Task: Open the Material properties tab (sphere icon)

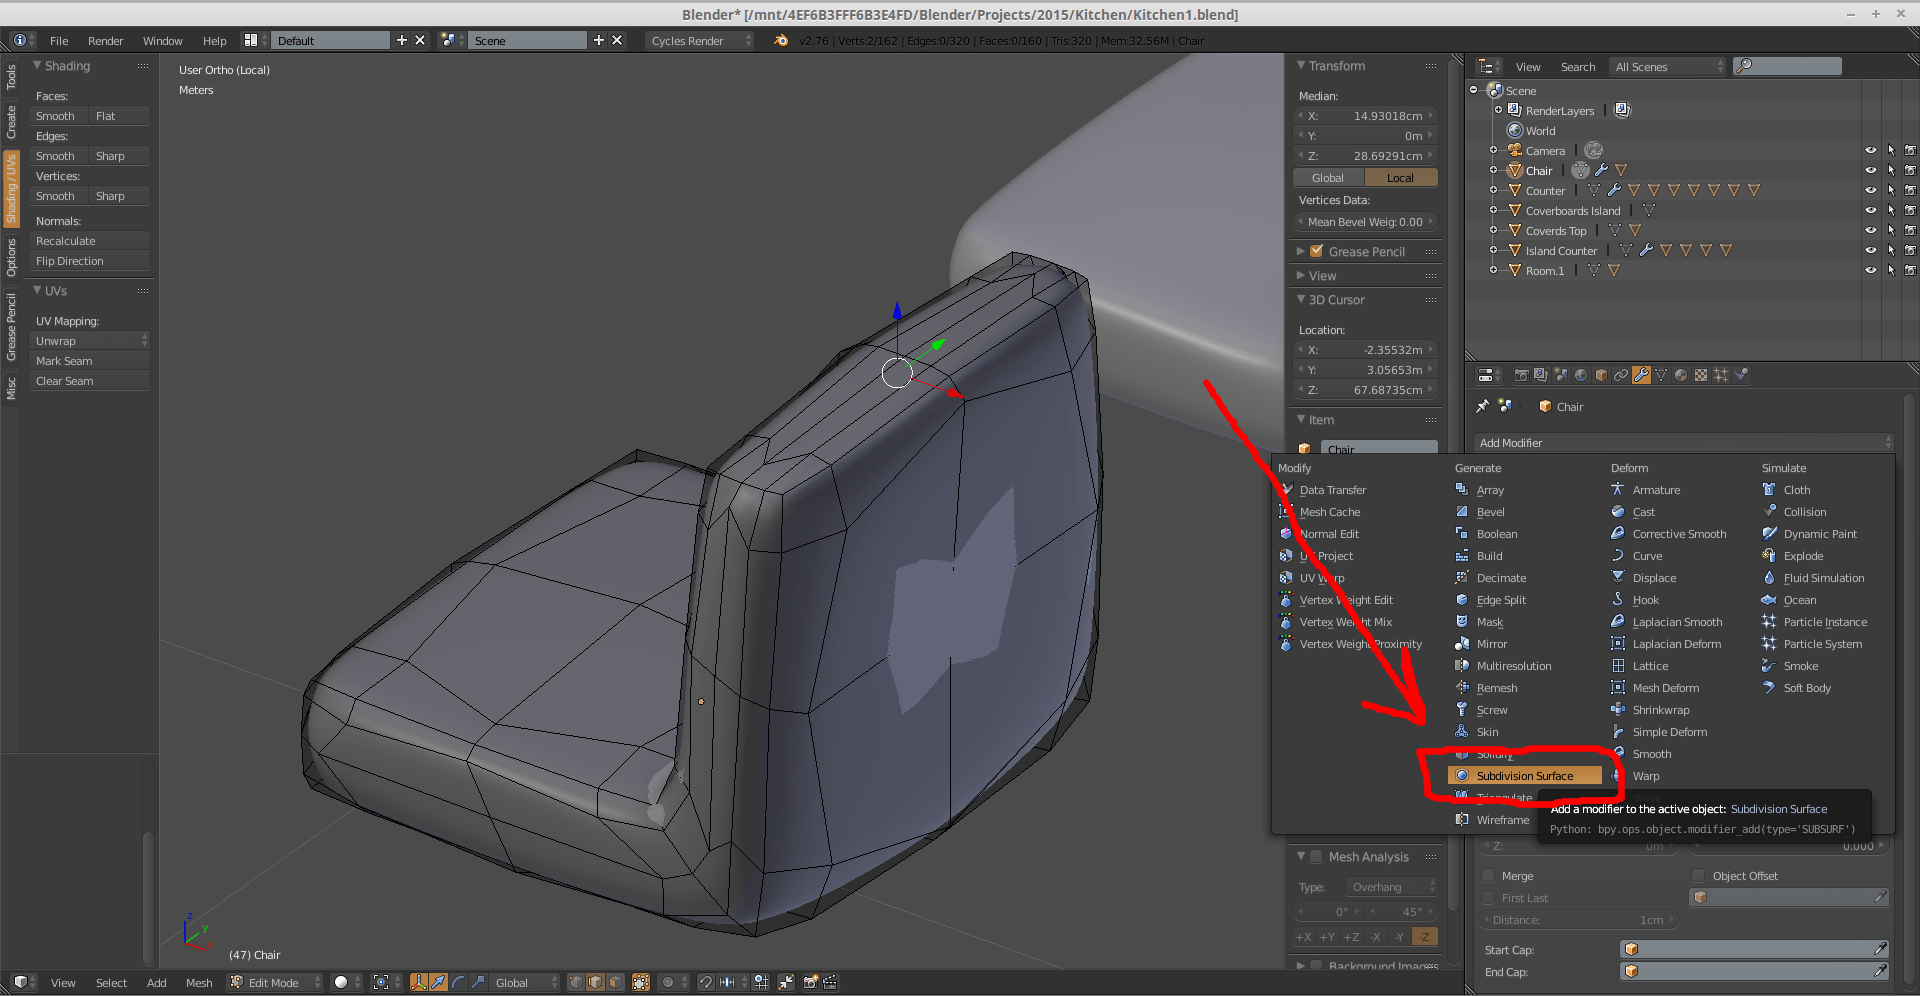Action: point(1681,374)
